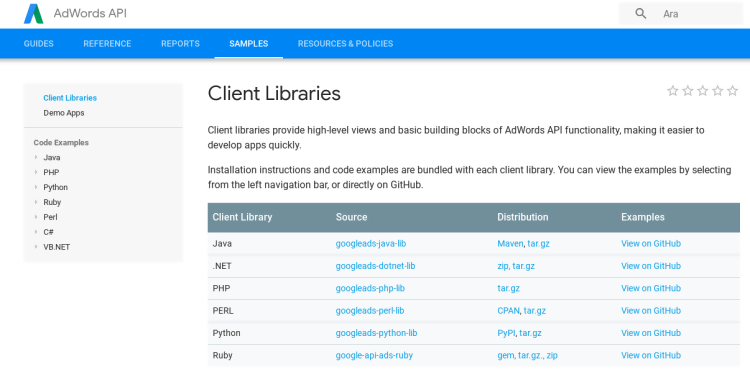Viewport: 750px width, 377px height.
Task: View Java examples on GitHub
Action: [x=651, y=244]
